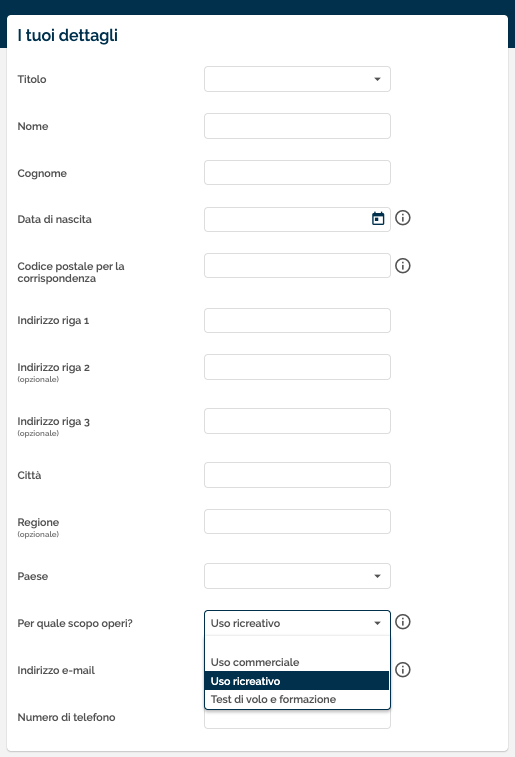Click the Città input field
Image resolution: width=515 pixels, height=757 pixels.
pyautogui.click(x=297, y=475)
